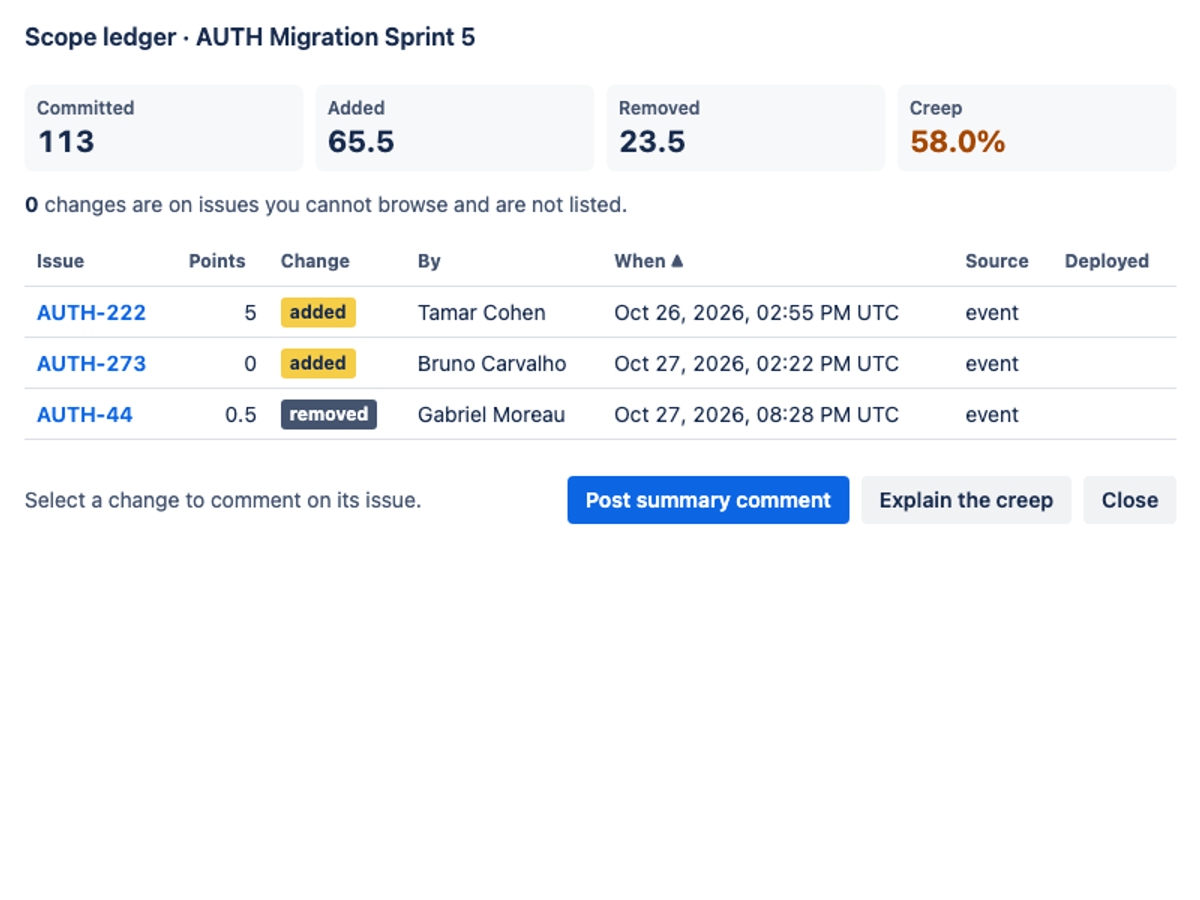
Task: Click the ascending sort arrow icon
Action: pos(677,261)
